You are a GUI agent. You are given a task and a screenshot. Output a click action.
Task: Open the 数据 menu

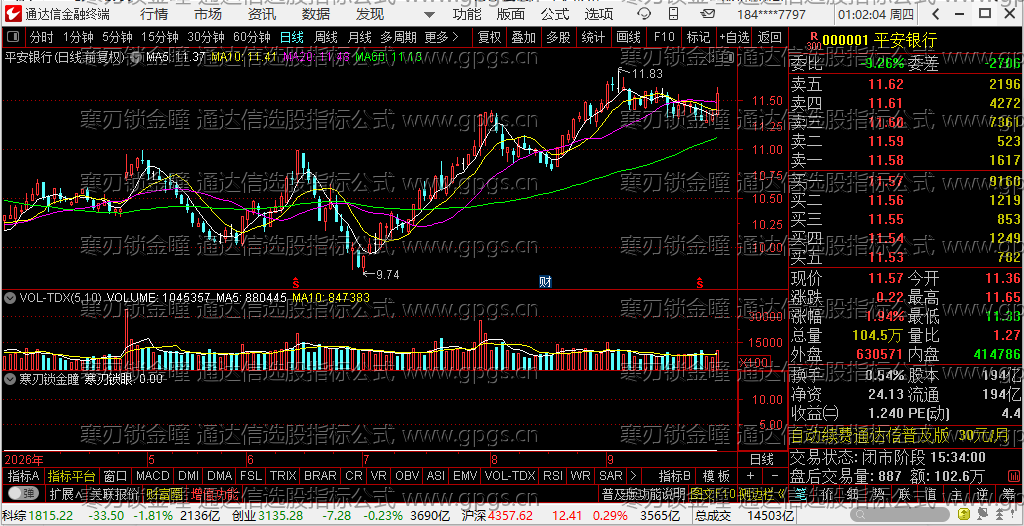point(316,14)
